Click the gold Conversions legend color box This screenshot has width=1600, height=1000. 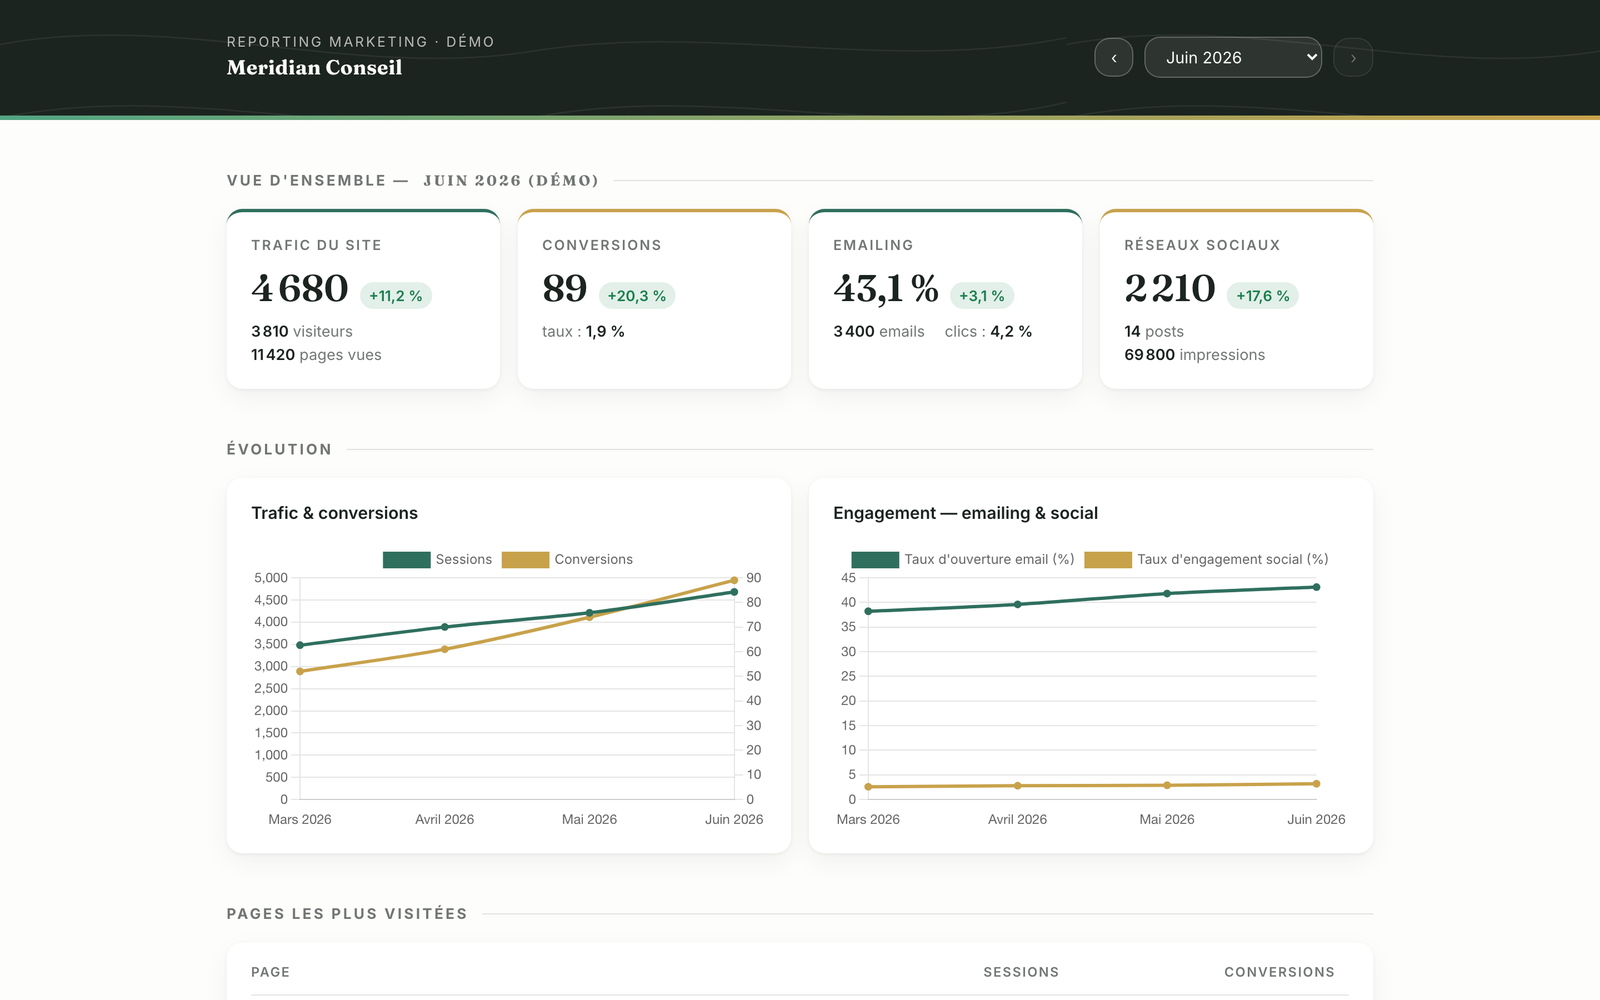coord(526,560)
